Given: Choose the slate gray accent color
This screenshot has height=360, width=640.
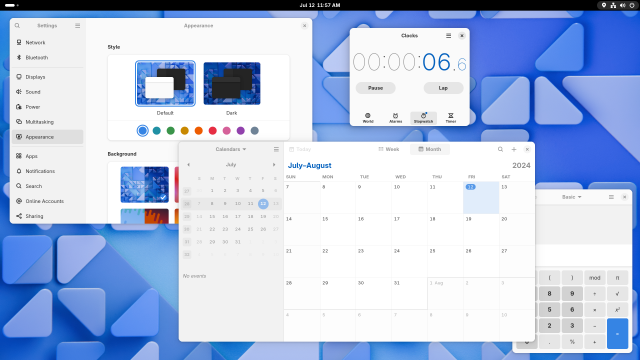Looking at the screenshot, I should (x=255, y=131).
